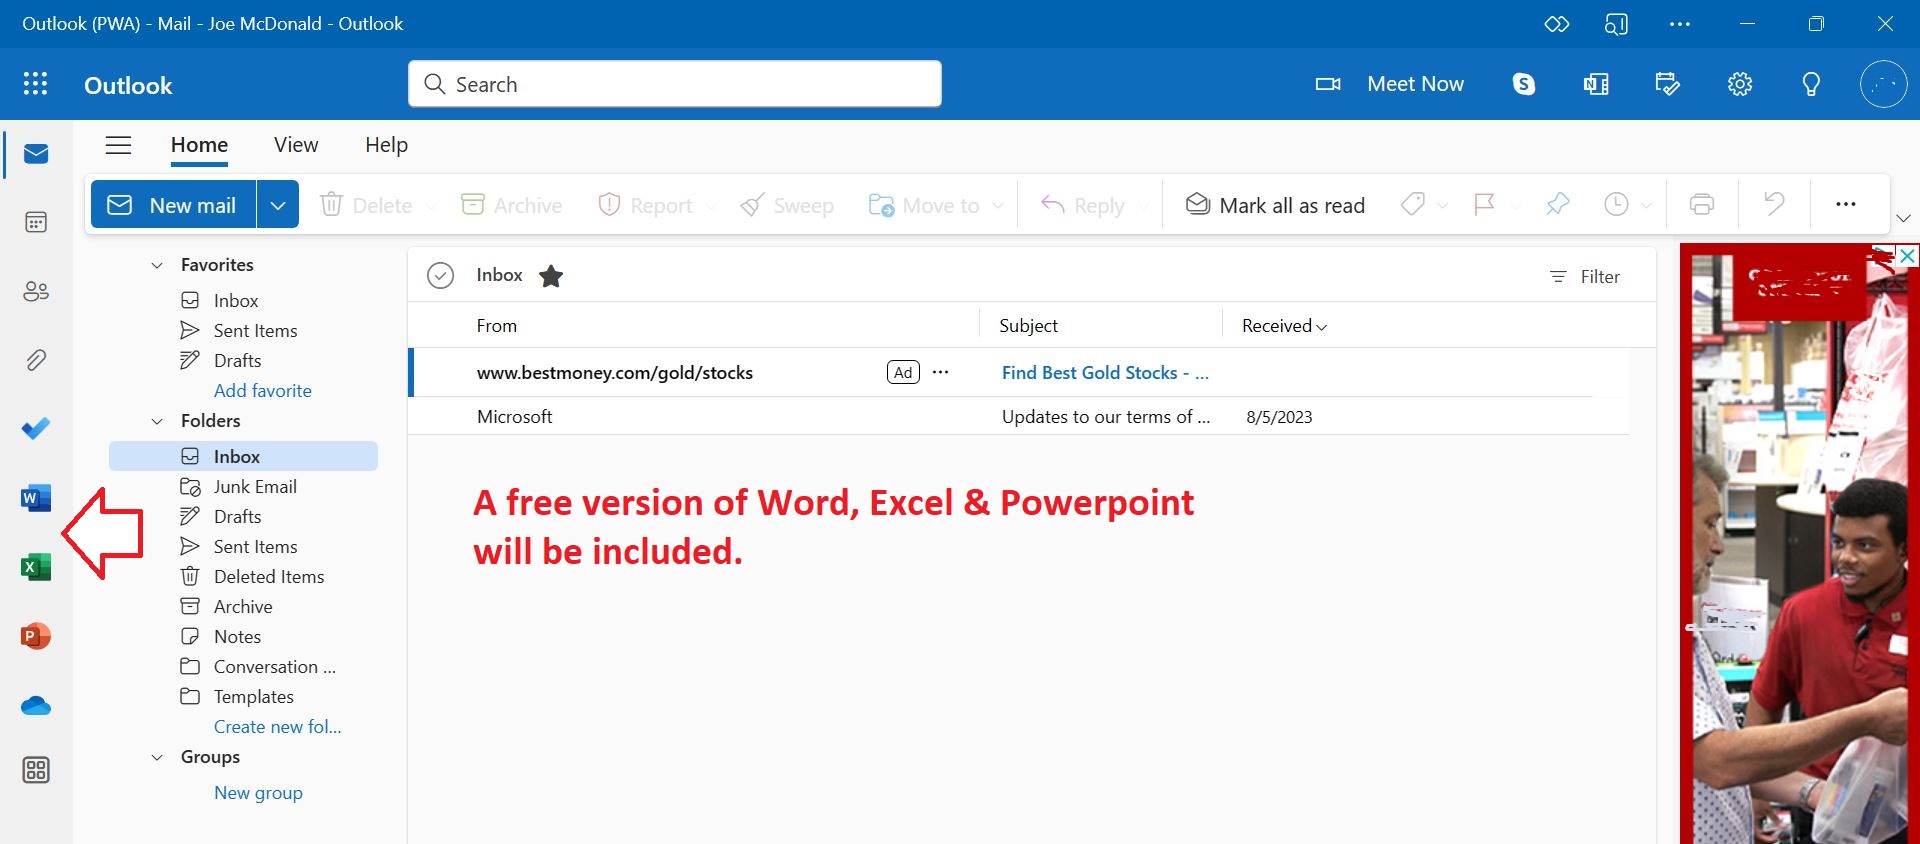This screenshot has width=1920, height=844.
Task: Click in the Search box
Action: pos(675,84)
